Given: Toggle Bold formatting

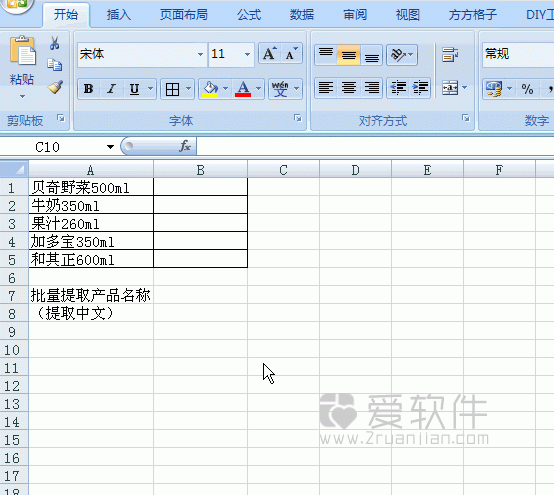Looking at the screenshot, I should click(x=88, y=88).
